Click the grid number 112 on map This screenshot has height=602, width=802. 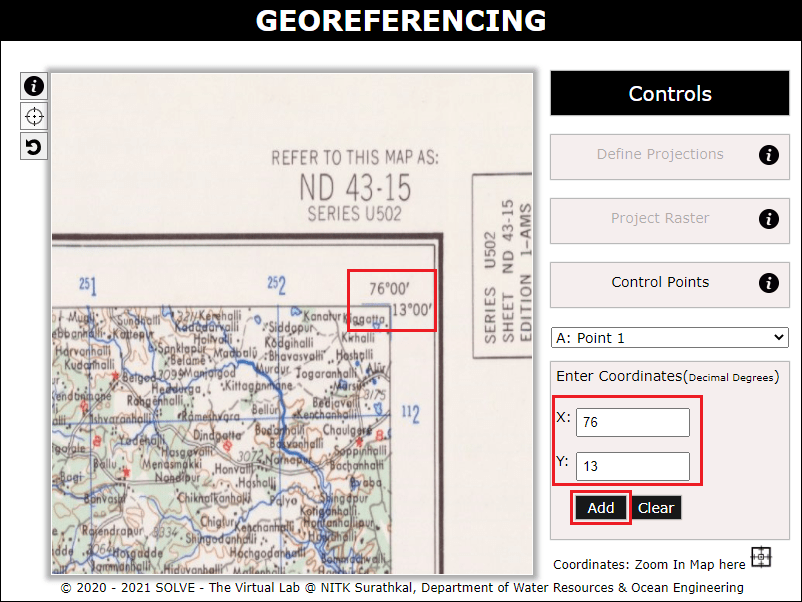(410, 413)
